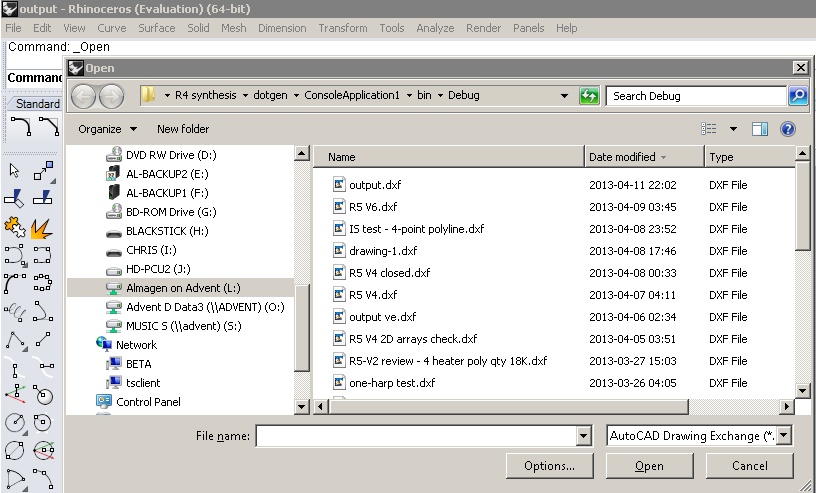Select BLACKSTICK (H:) drive in tree
The image size is (816, 493).
pyautogui.click(x=167, y=231)
